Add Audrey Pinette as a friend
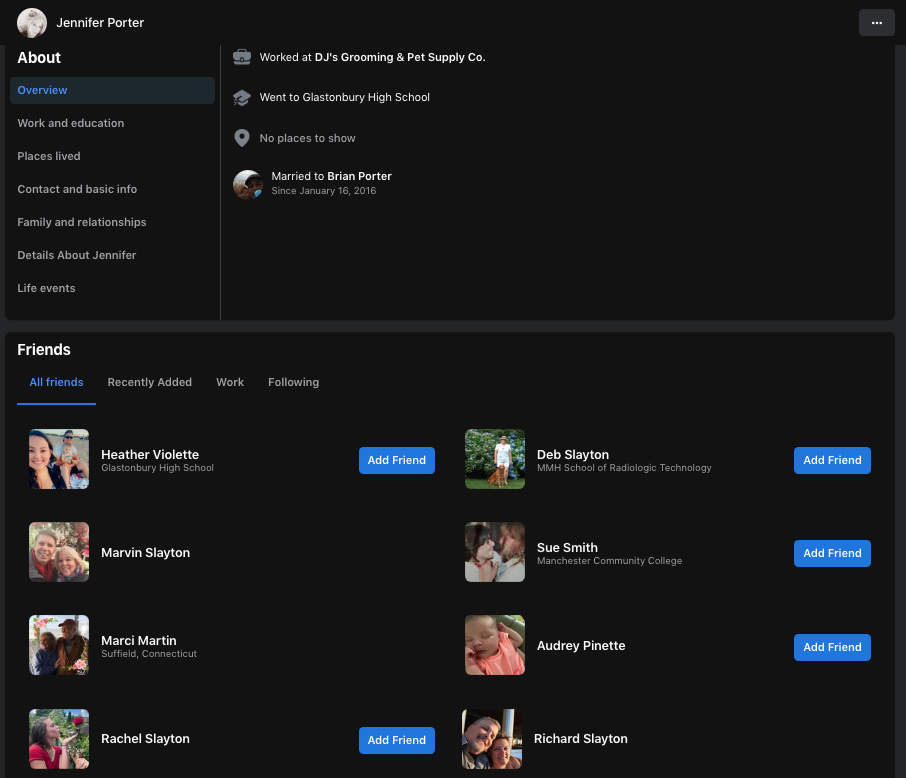906x778 pixels. (x=832, y=647)
